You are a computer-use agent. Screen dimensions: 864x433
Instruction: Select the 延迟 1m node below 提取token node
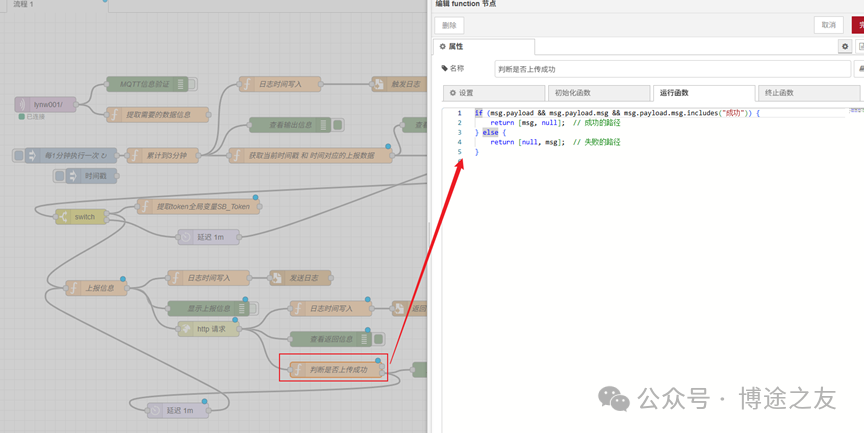(208, 237)
